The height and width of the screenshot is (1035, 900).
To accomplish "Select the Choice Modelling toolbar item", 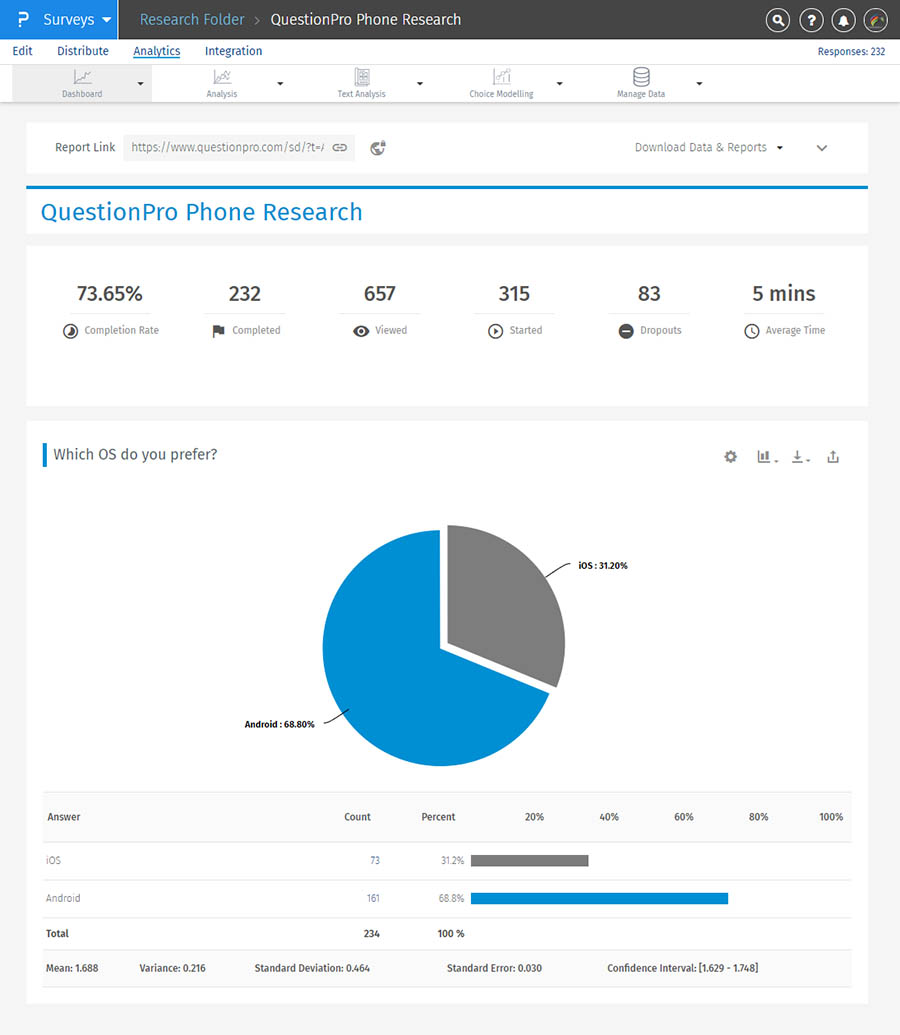I will 500,83.
